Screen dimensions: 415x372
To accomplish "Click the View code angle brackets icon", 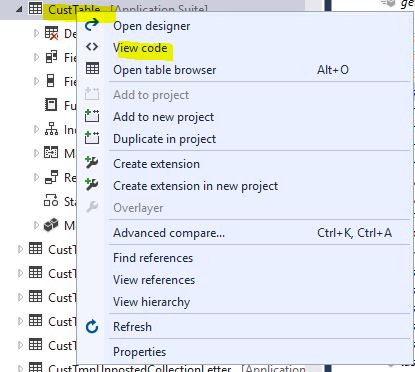I will [92, 47].
